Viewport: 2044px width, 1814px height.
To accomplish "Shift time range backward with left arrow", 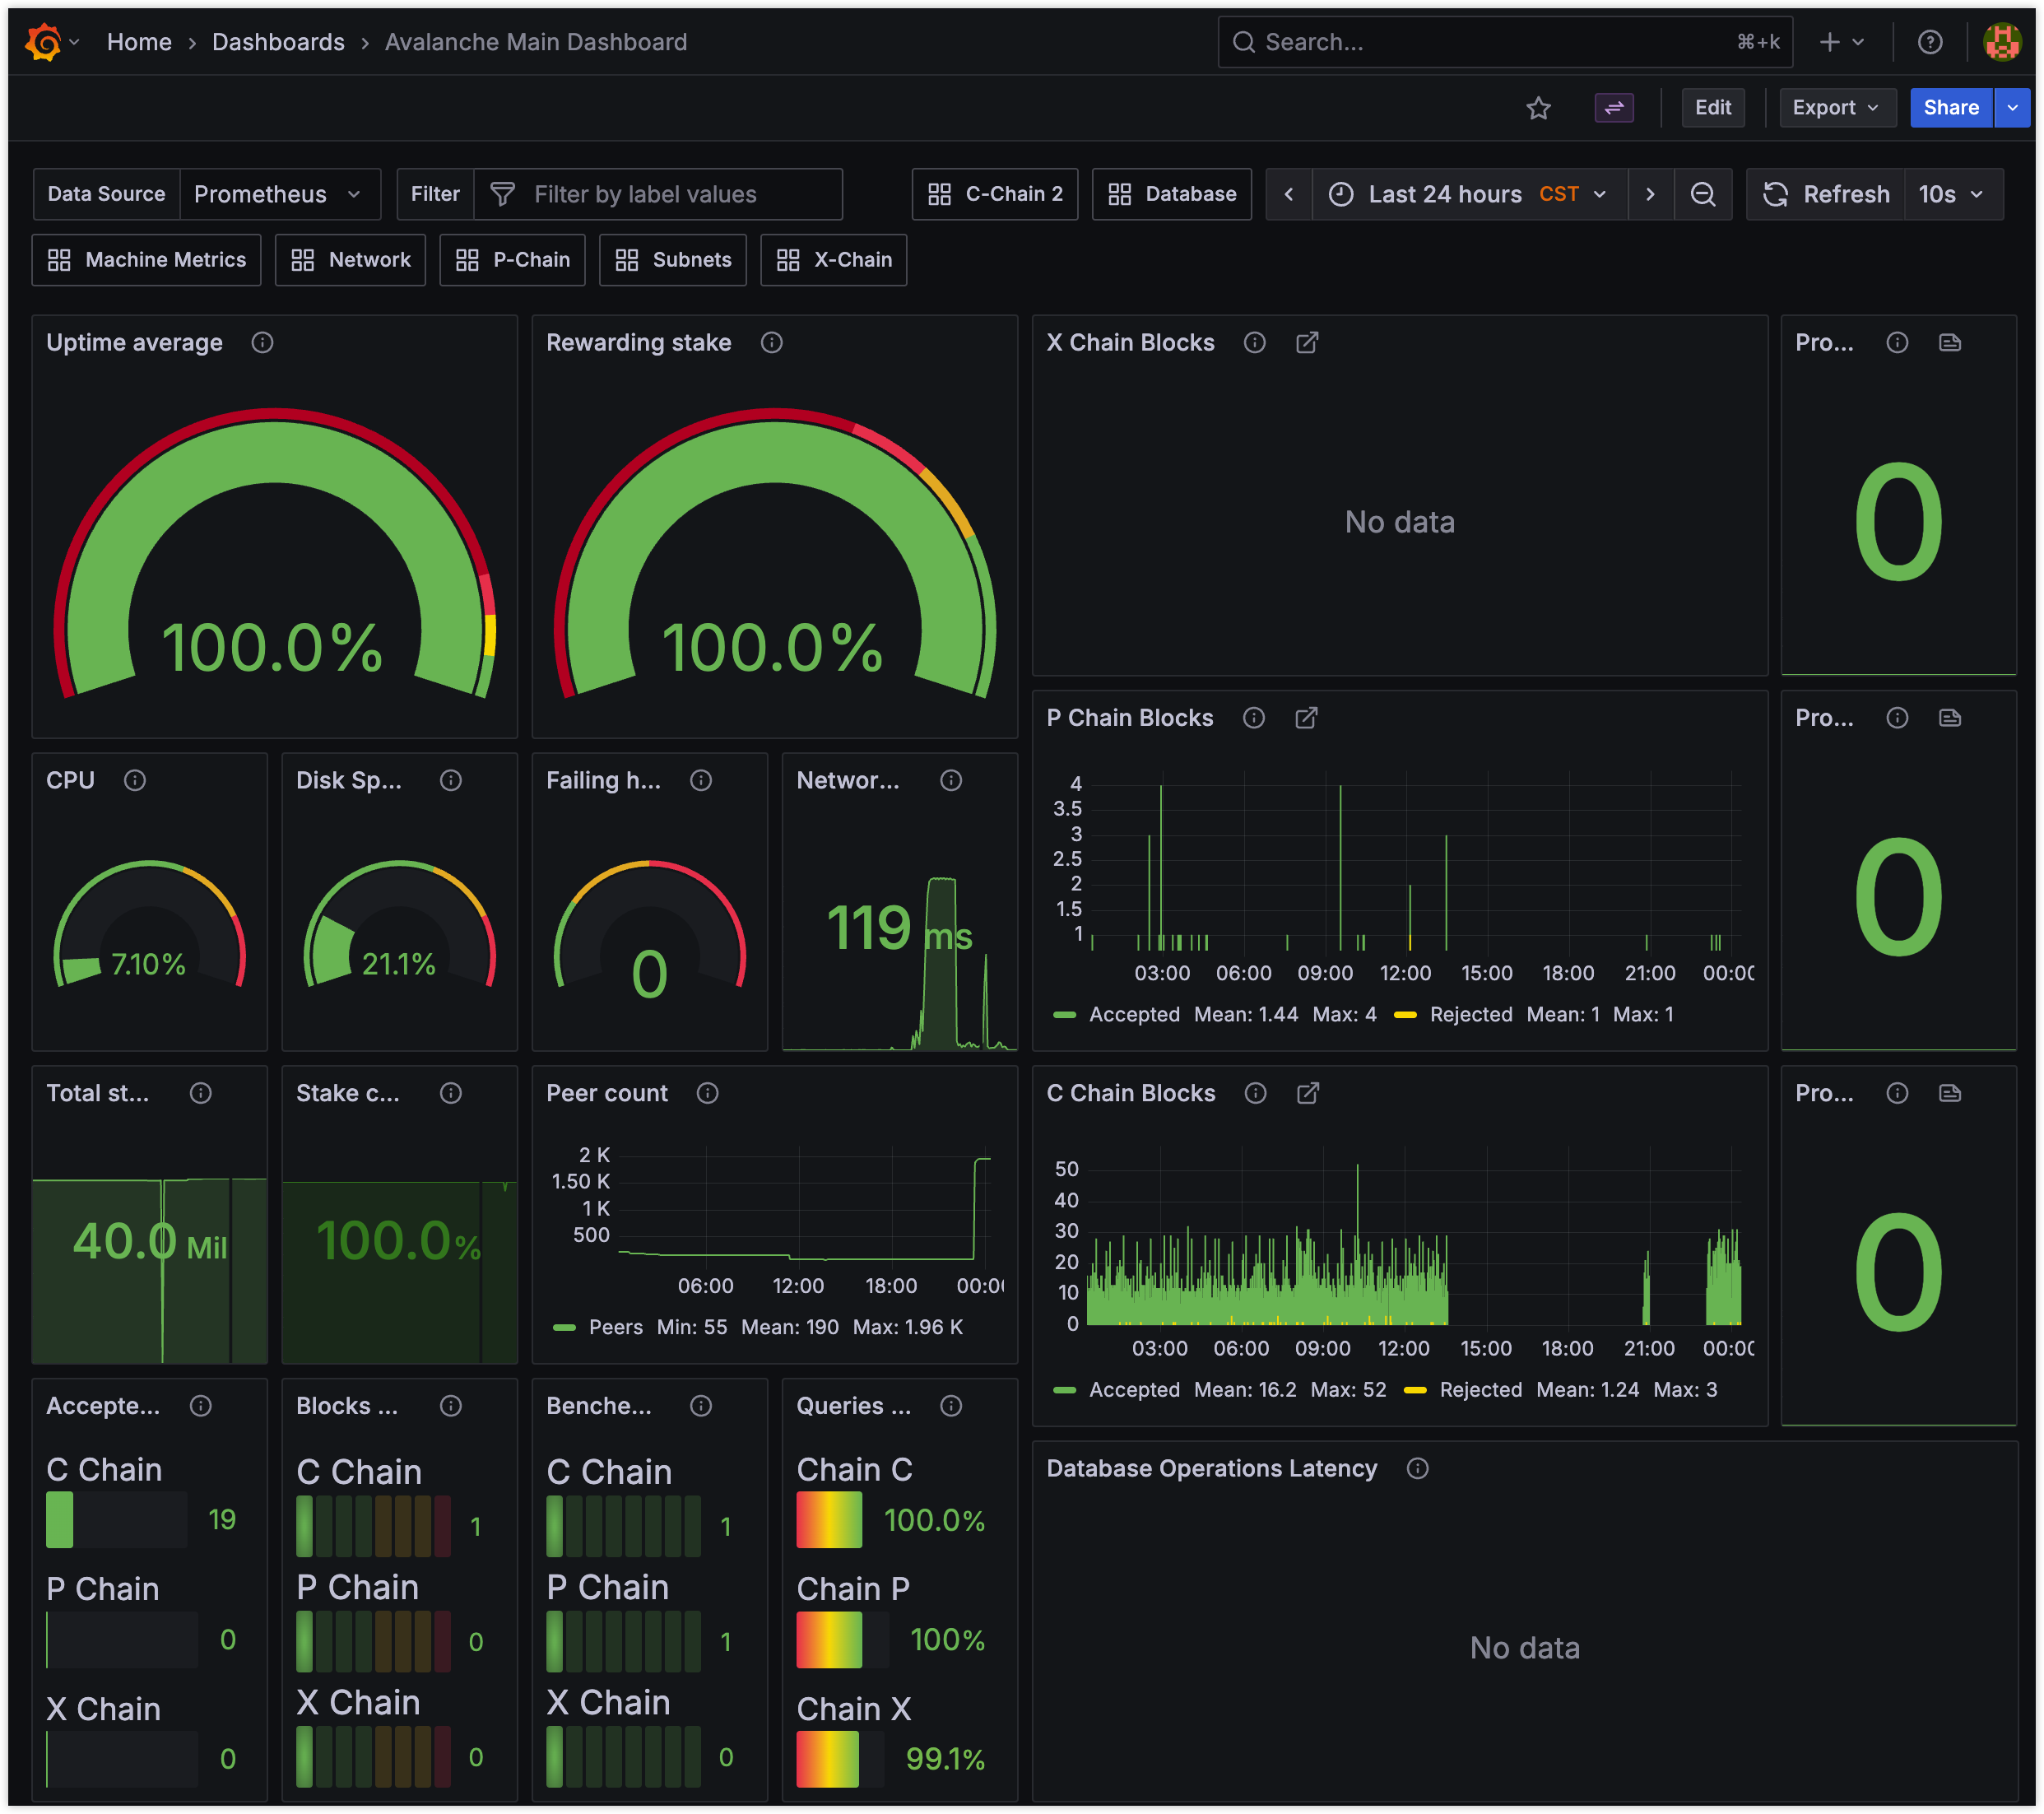I will tap(1288, 194).
